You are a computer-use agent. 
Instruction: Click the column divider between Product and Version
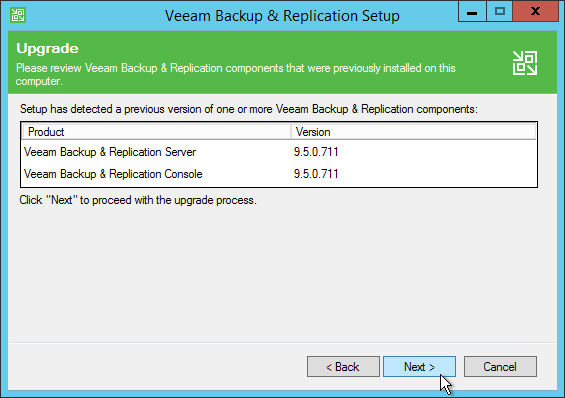coord(291,132)
